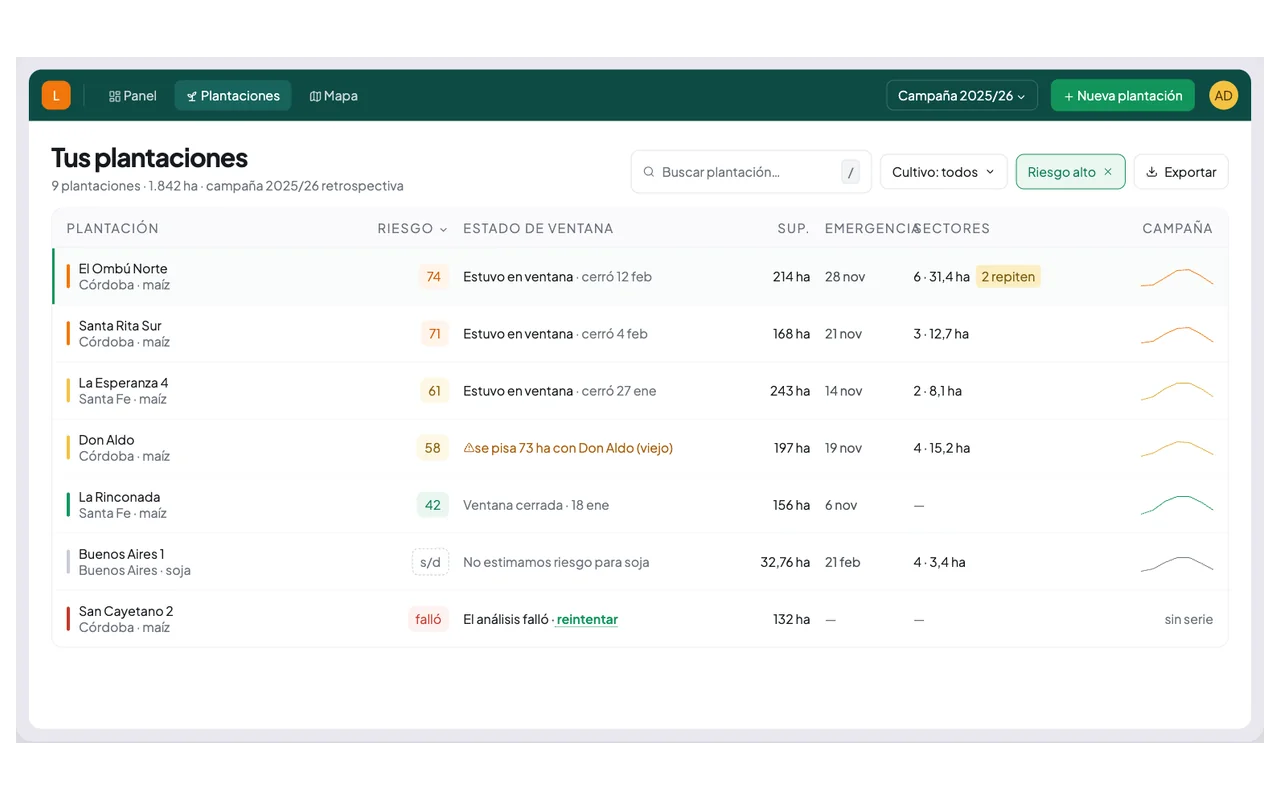Switch to the Plantaciones tab
The image size is (1280, 800).
233,96
